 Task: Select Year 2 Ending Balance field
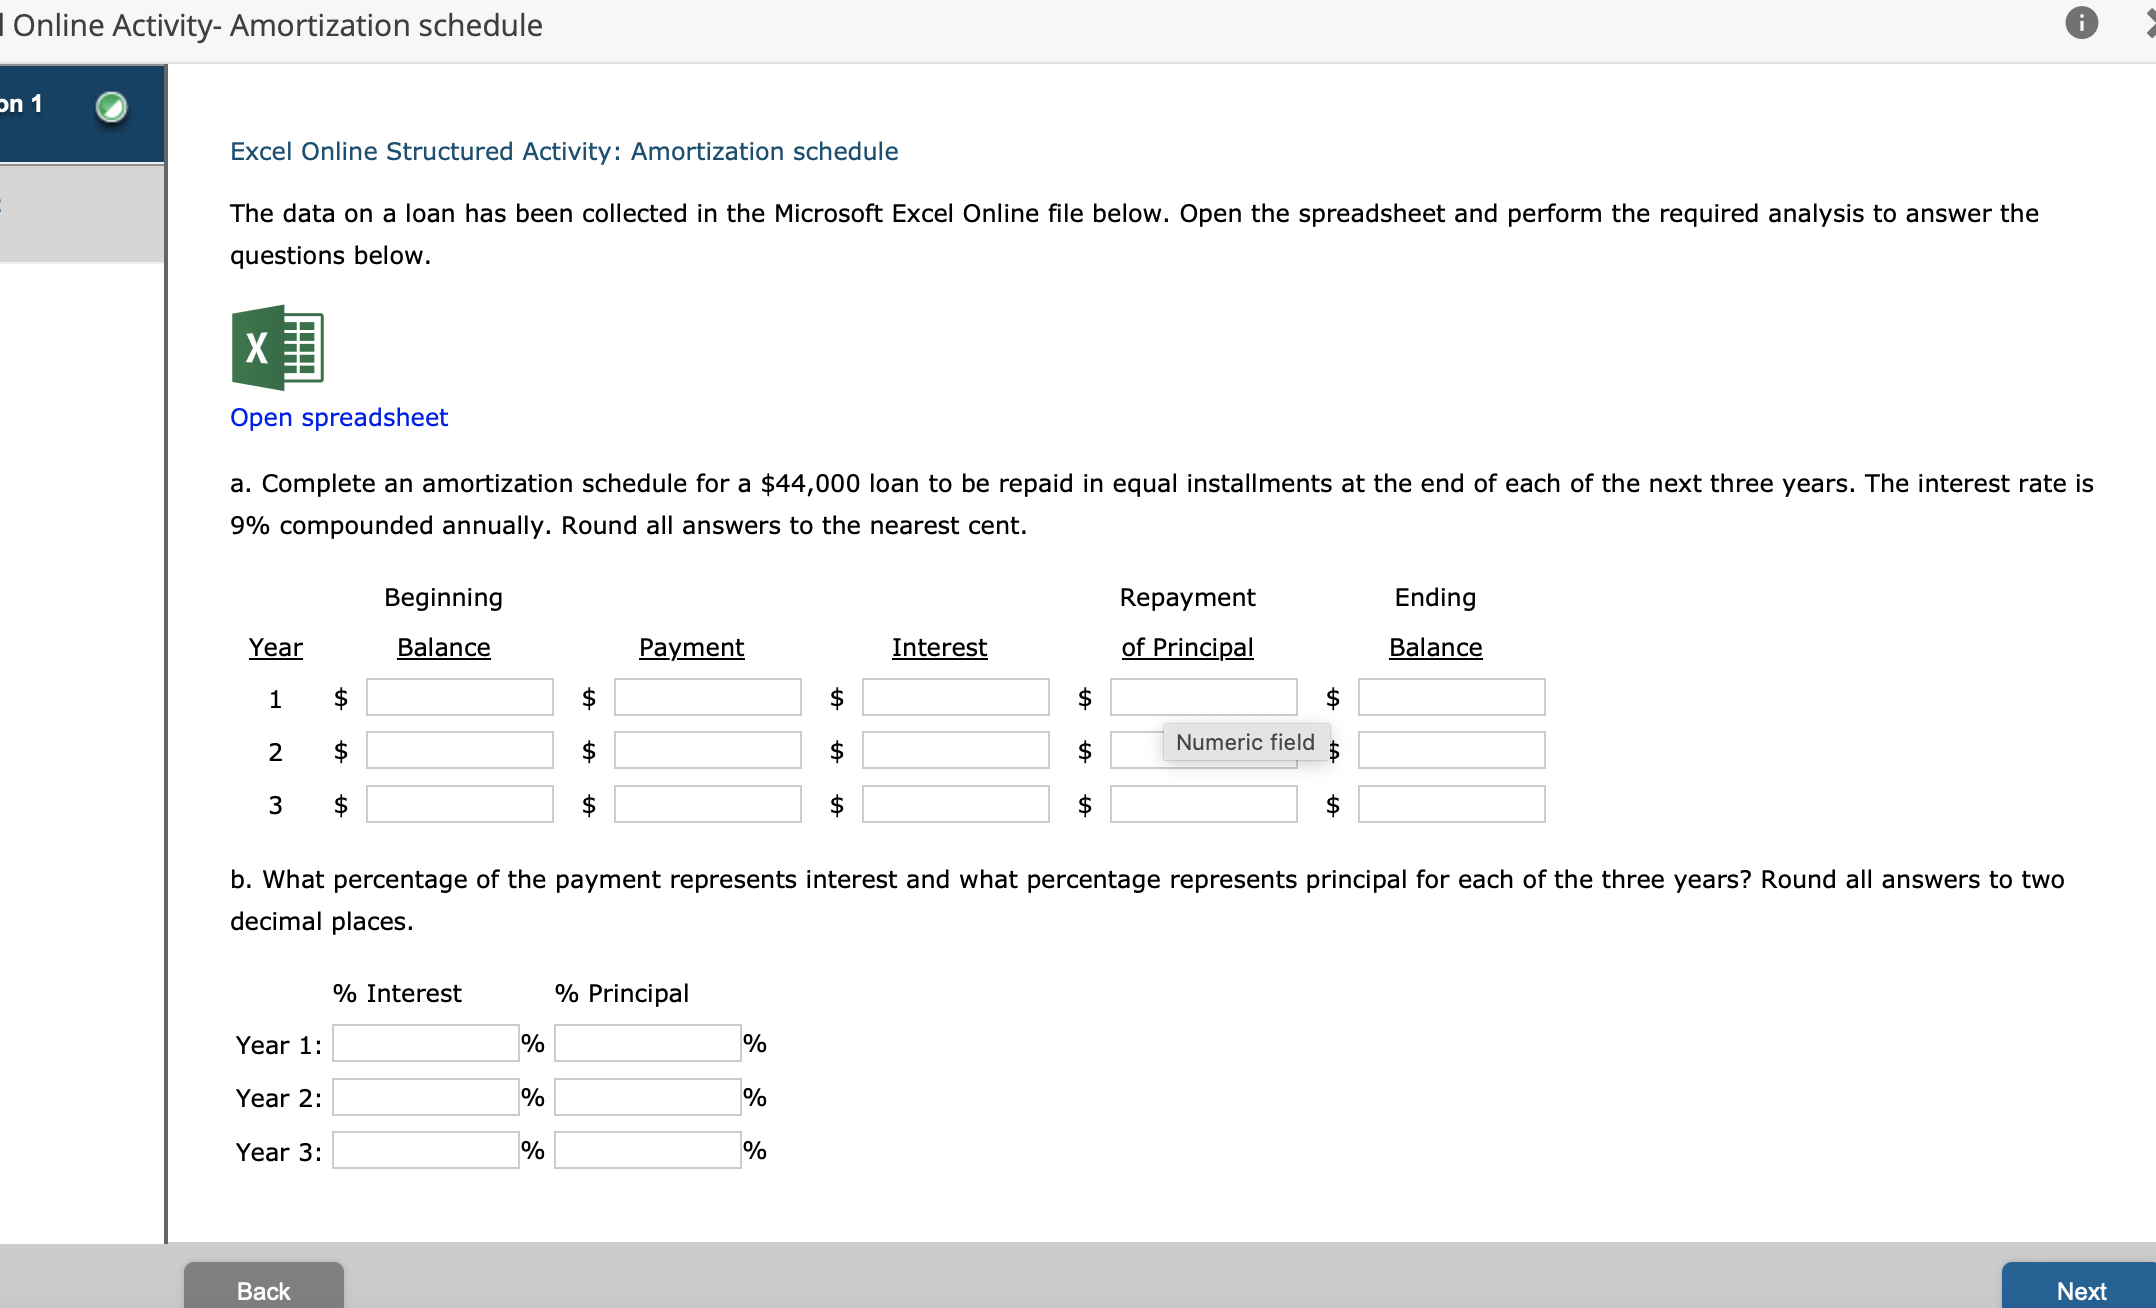pos(1452,750)
